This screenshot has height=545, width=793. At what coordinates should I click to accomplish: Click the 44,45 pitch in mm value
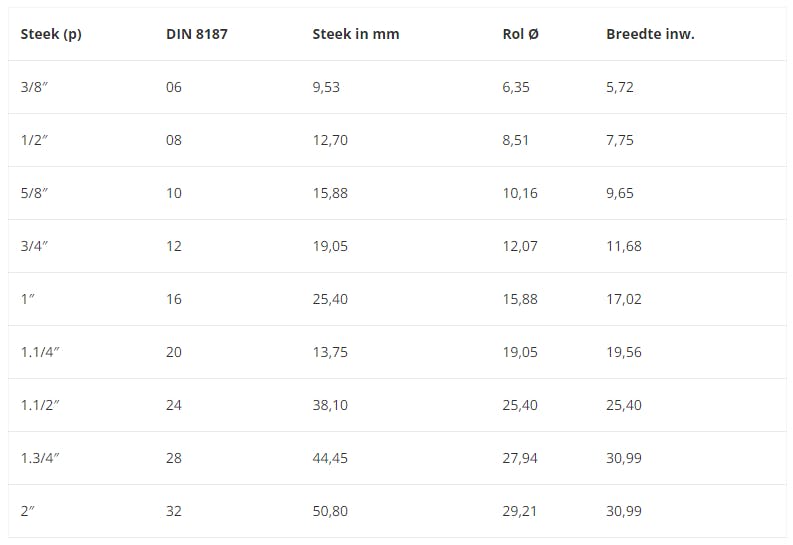(330, 458)
